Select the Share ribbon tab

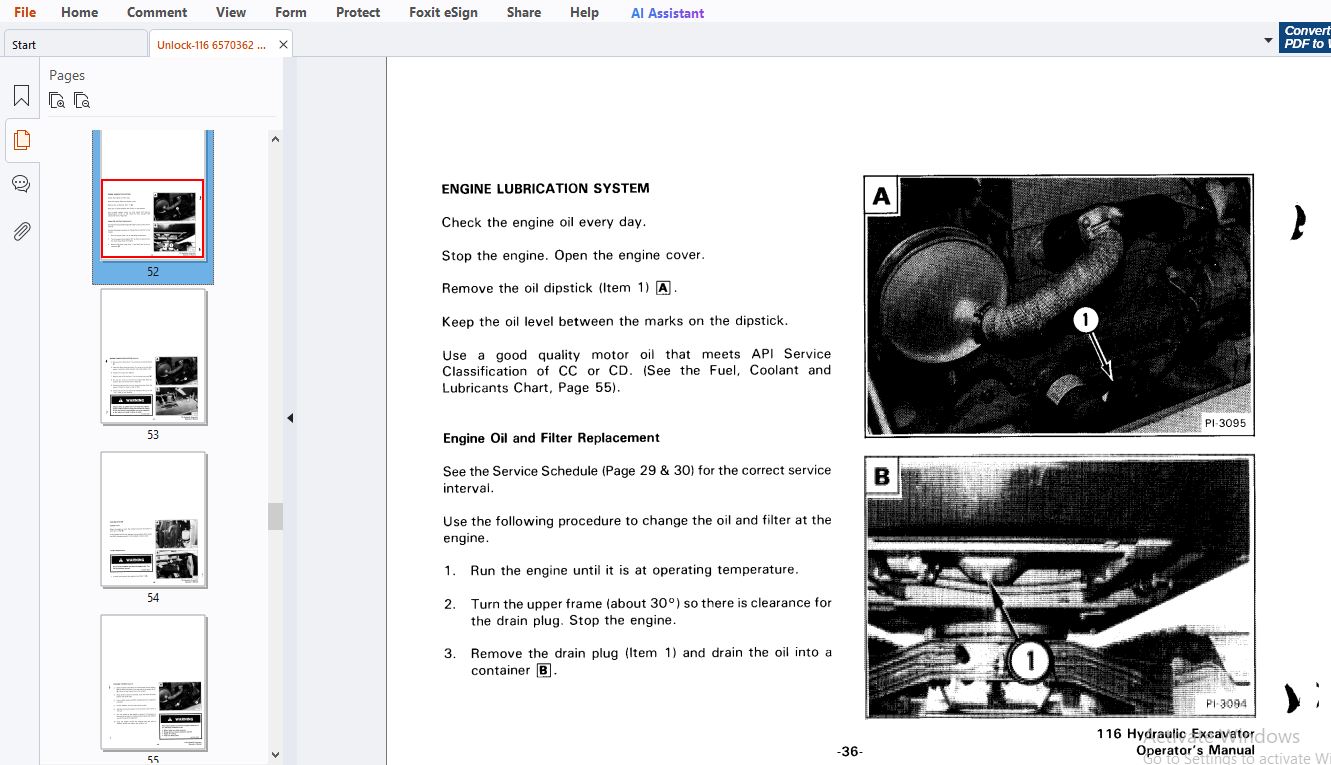(x=523, y=12)
